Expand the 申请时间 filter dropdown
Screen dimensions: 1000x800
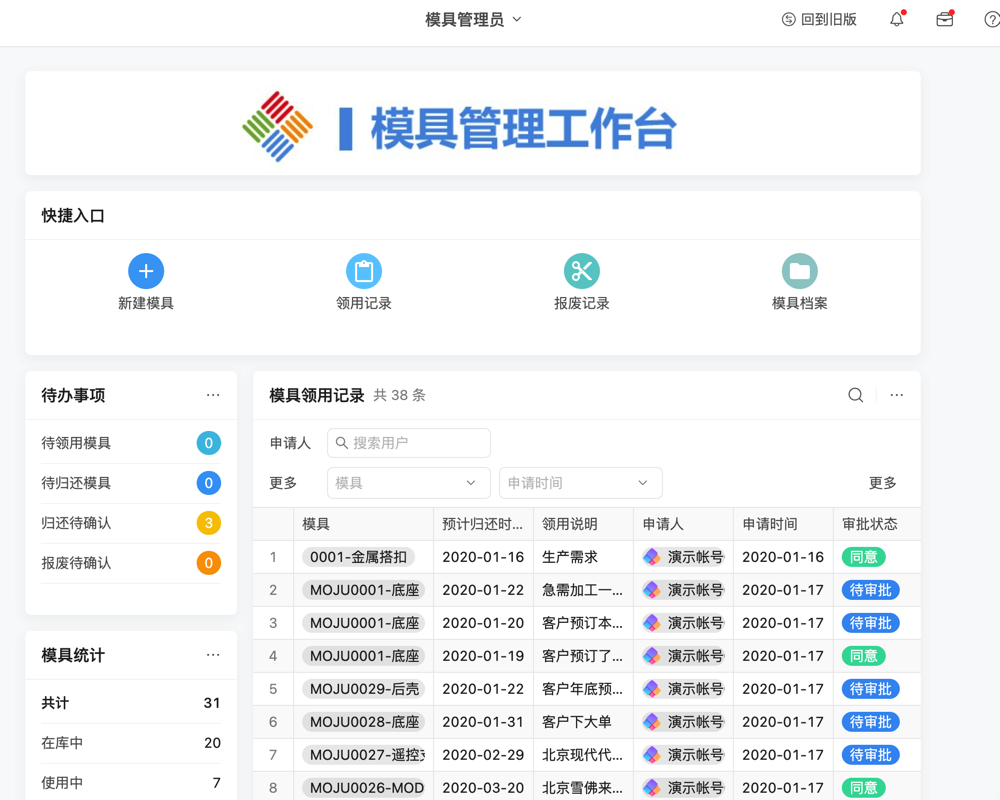580,483
